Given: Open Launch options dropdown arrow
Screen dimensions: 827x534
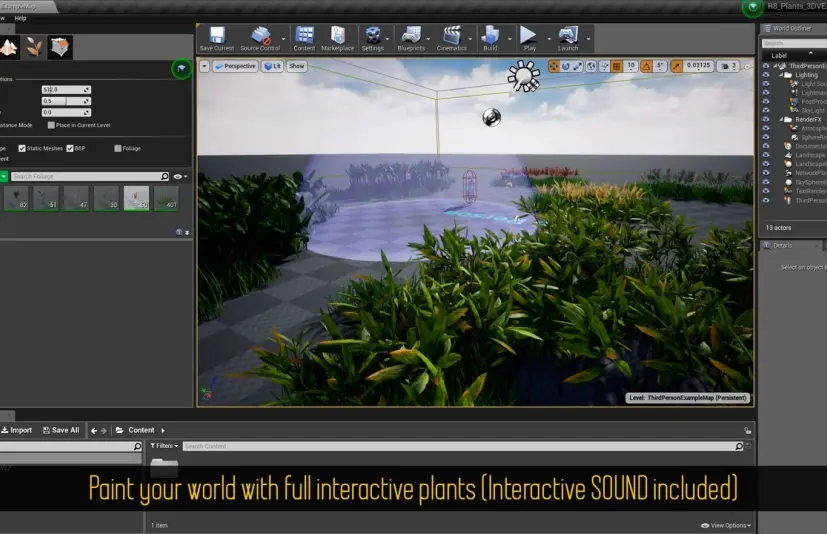Looking at the screenshot, I should (589, 39).
